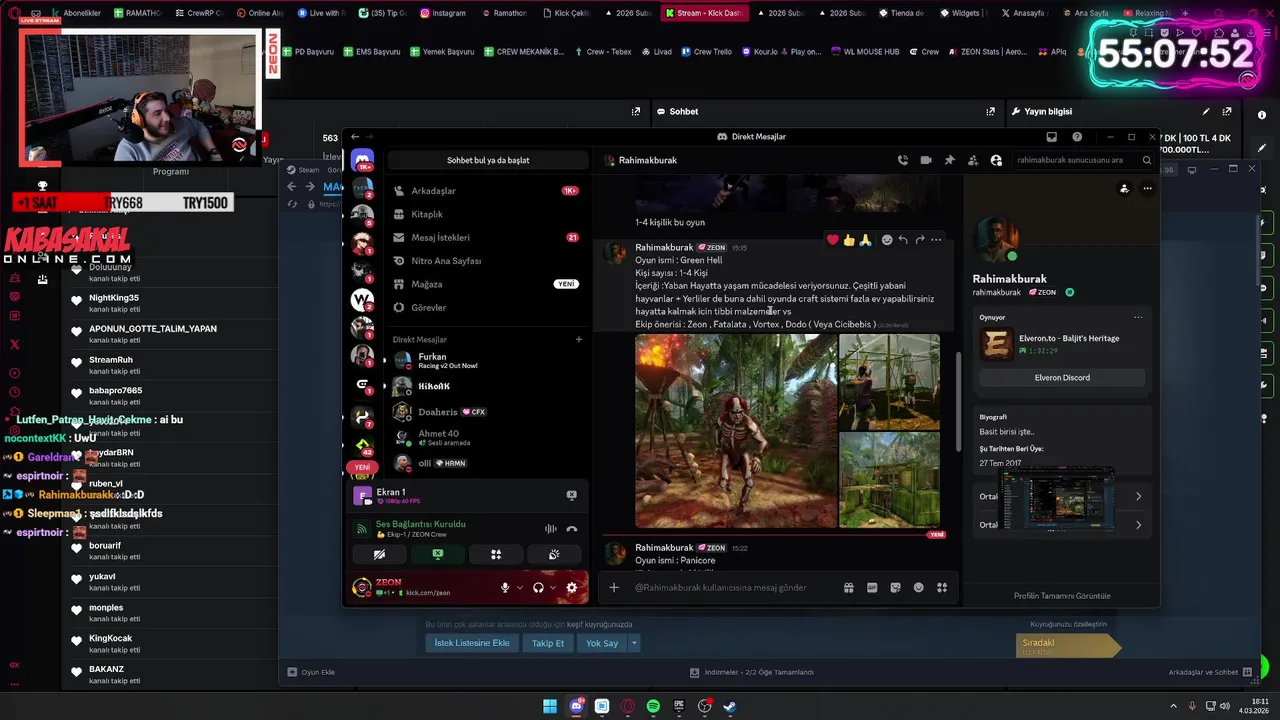The width and height of the screenshot is (1280, 720).
Task: Click Discord home direct messages icon
Action: click(362, 160)
